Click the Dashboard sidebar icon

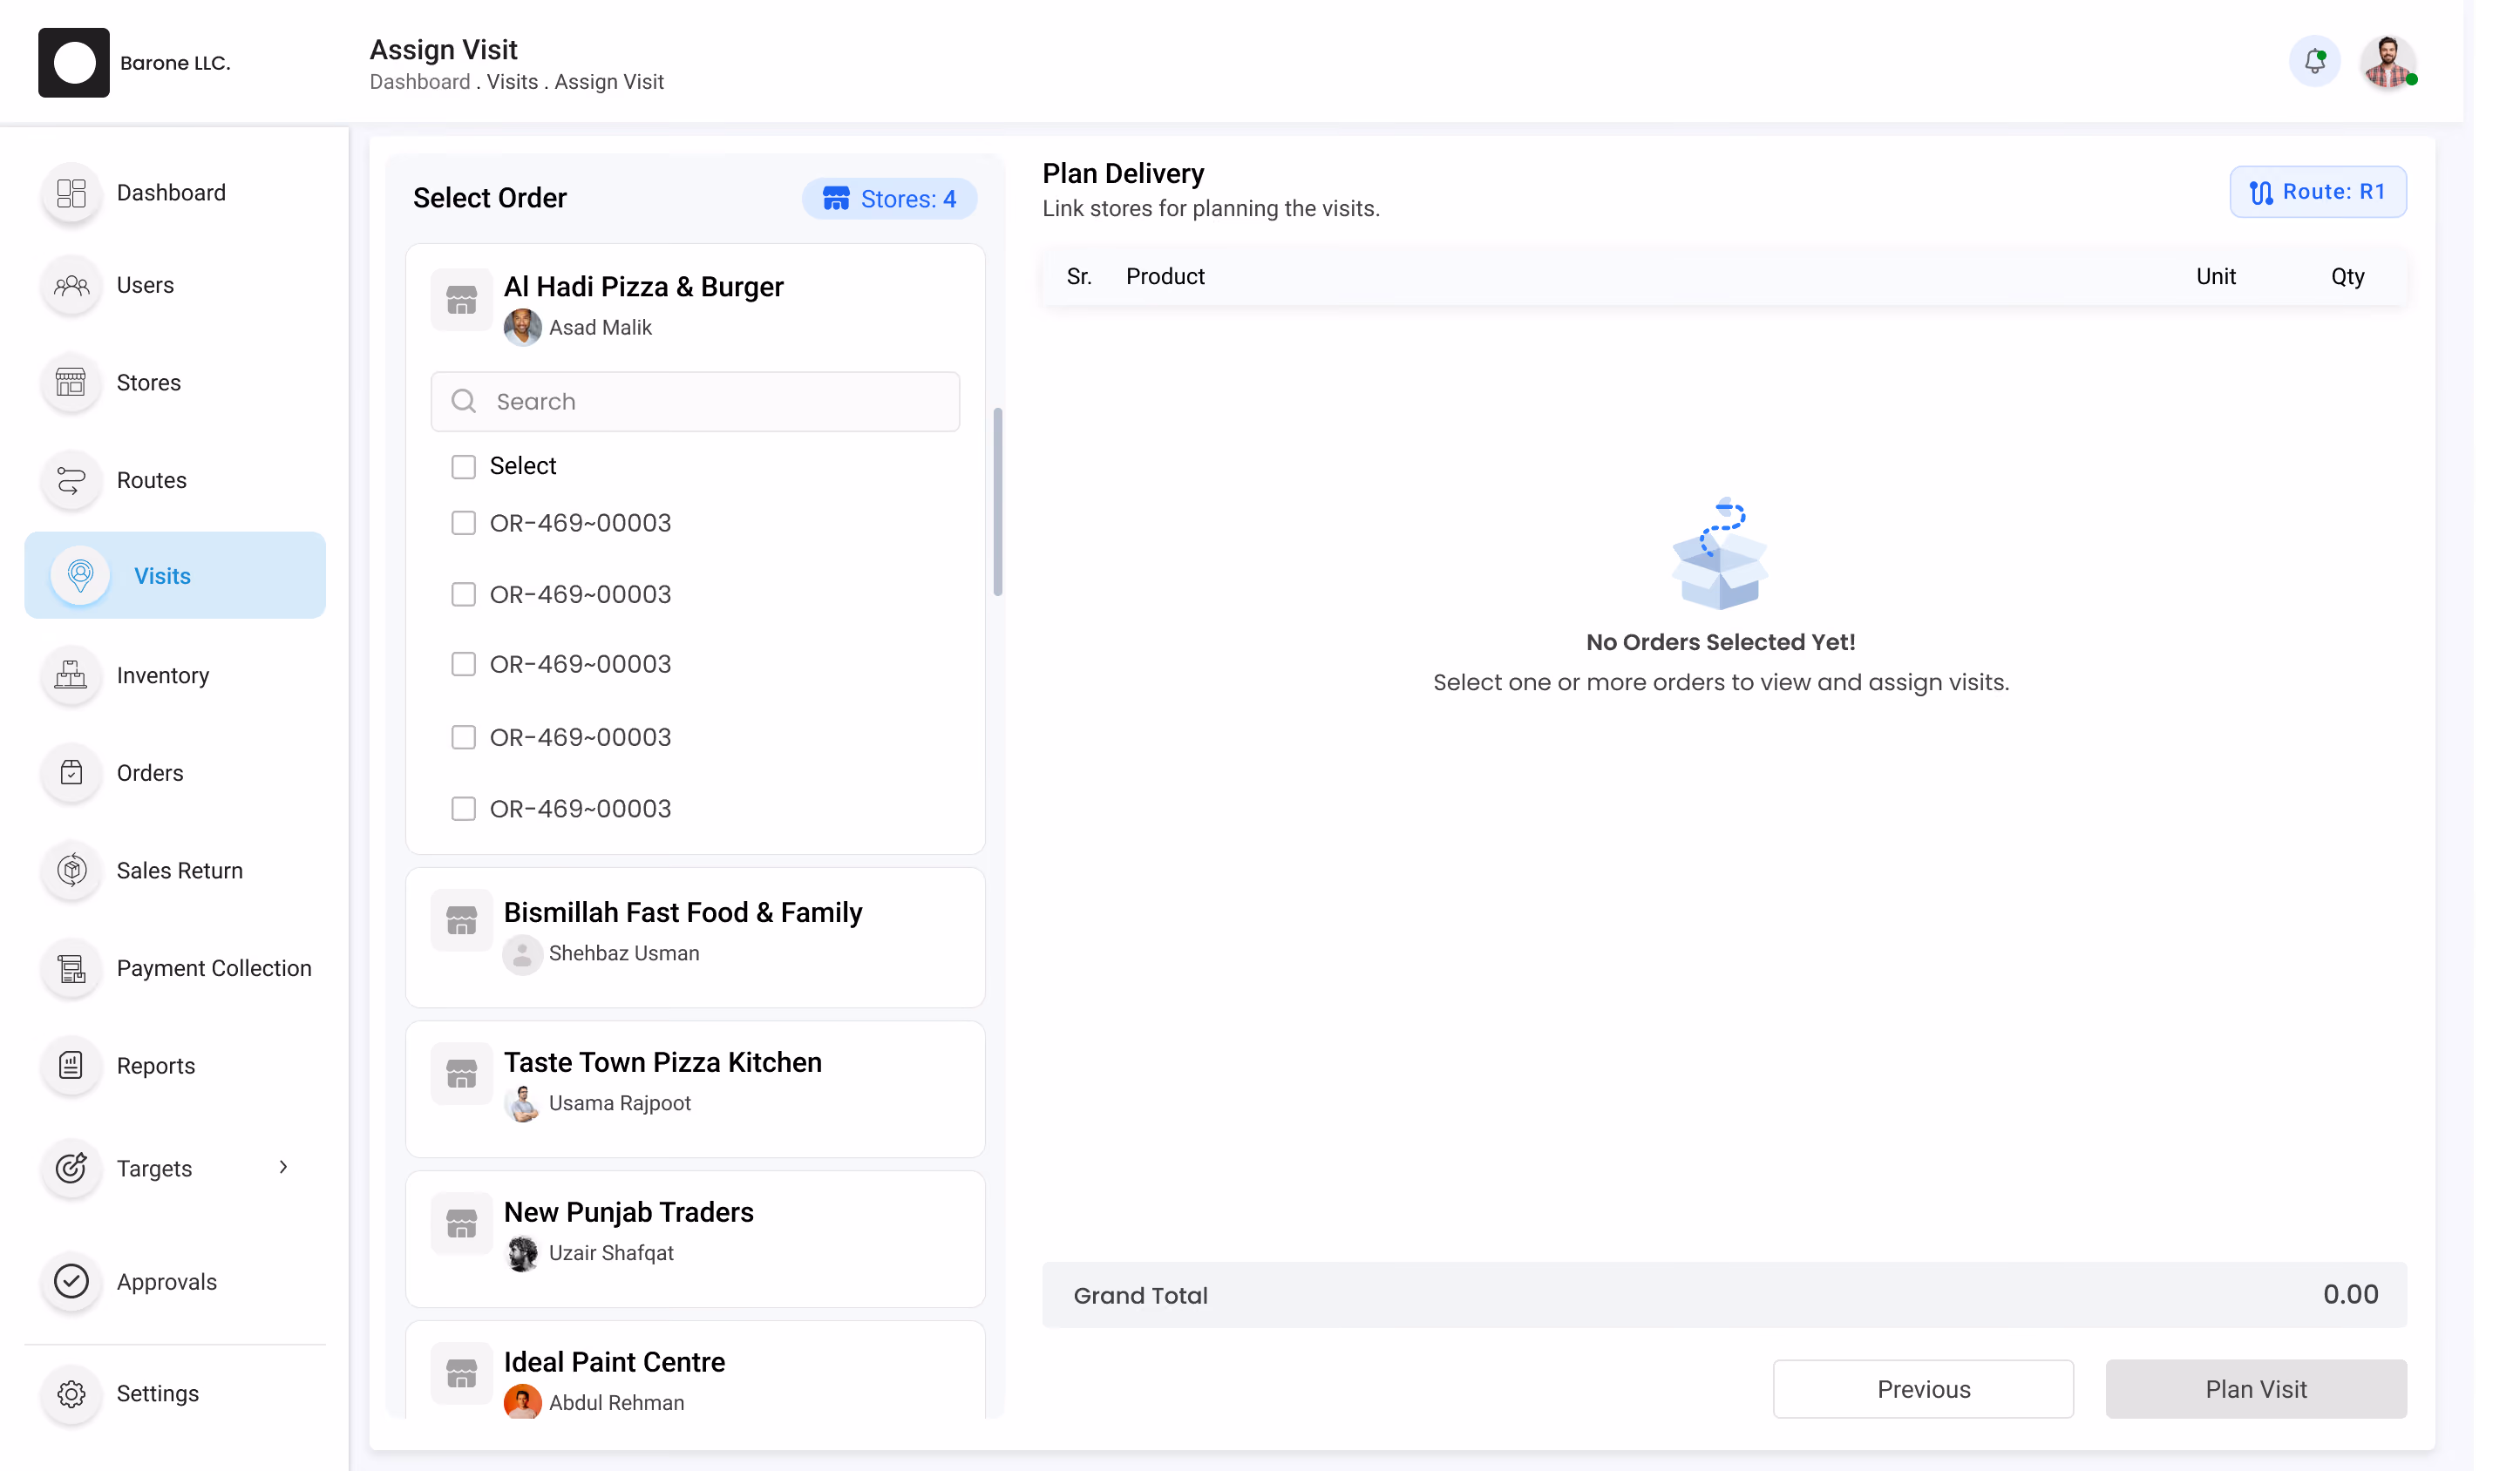(71, 193)
